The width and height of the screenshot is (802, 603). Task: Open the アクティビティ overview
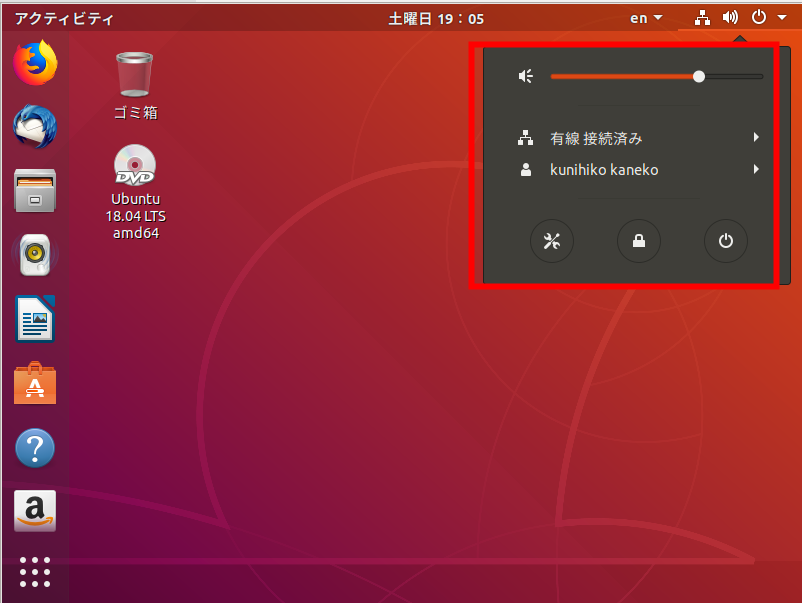coord(64,18)
